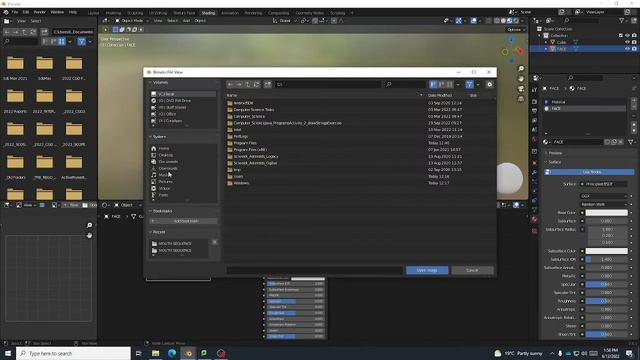Open the filter settings dropdown arrow
Viewport: 640px width, 360px height.
pos(478,84)
